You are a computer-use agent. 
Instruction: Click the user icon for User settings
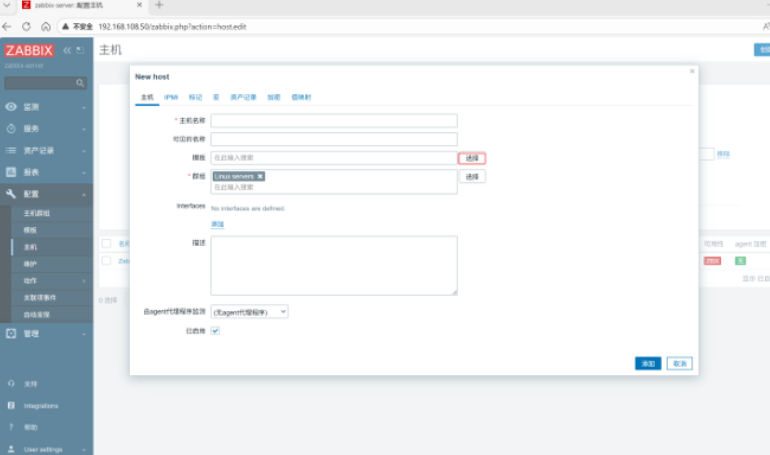(11, 449)
